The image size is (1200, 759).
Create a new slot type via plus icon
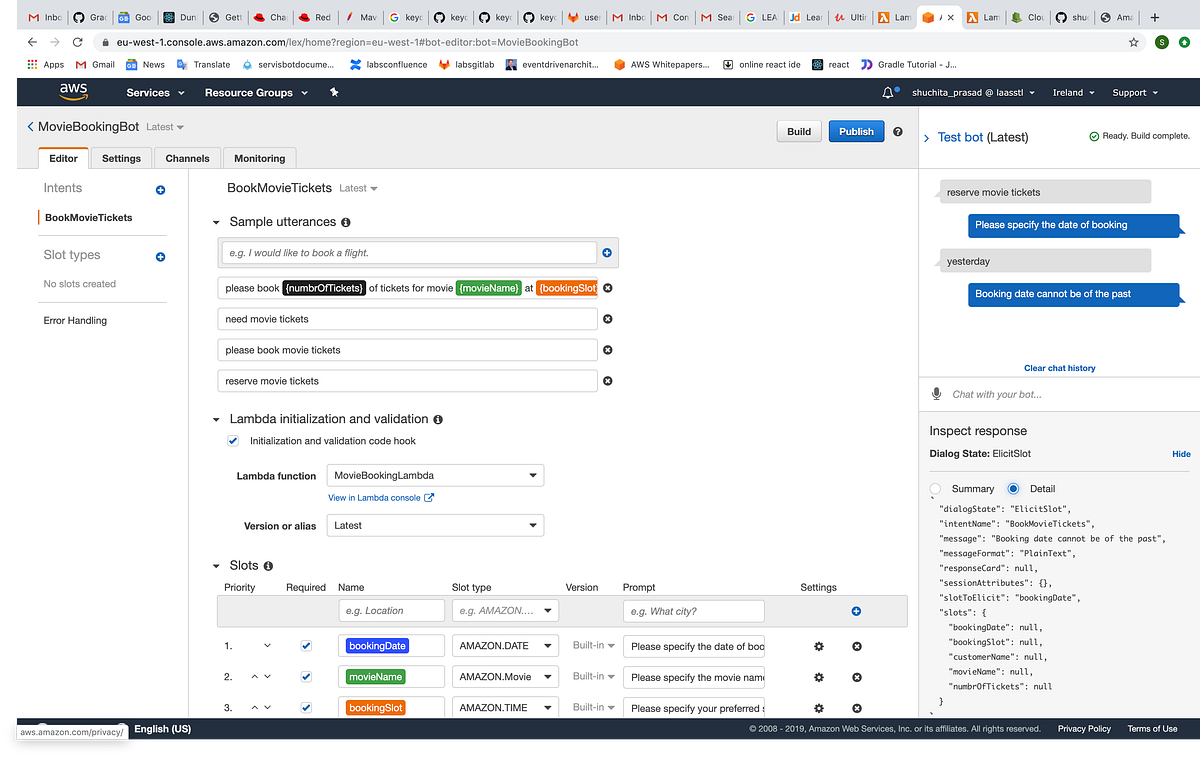160,256
